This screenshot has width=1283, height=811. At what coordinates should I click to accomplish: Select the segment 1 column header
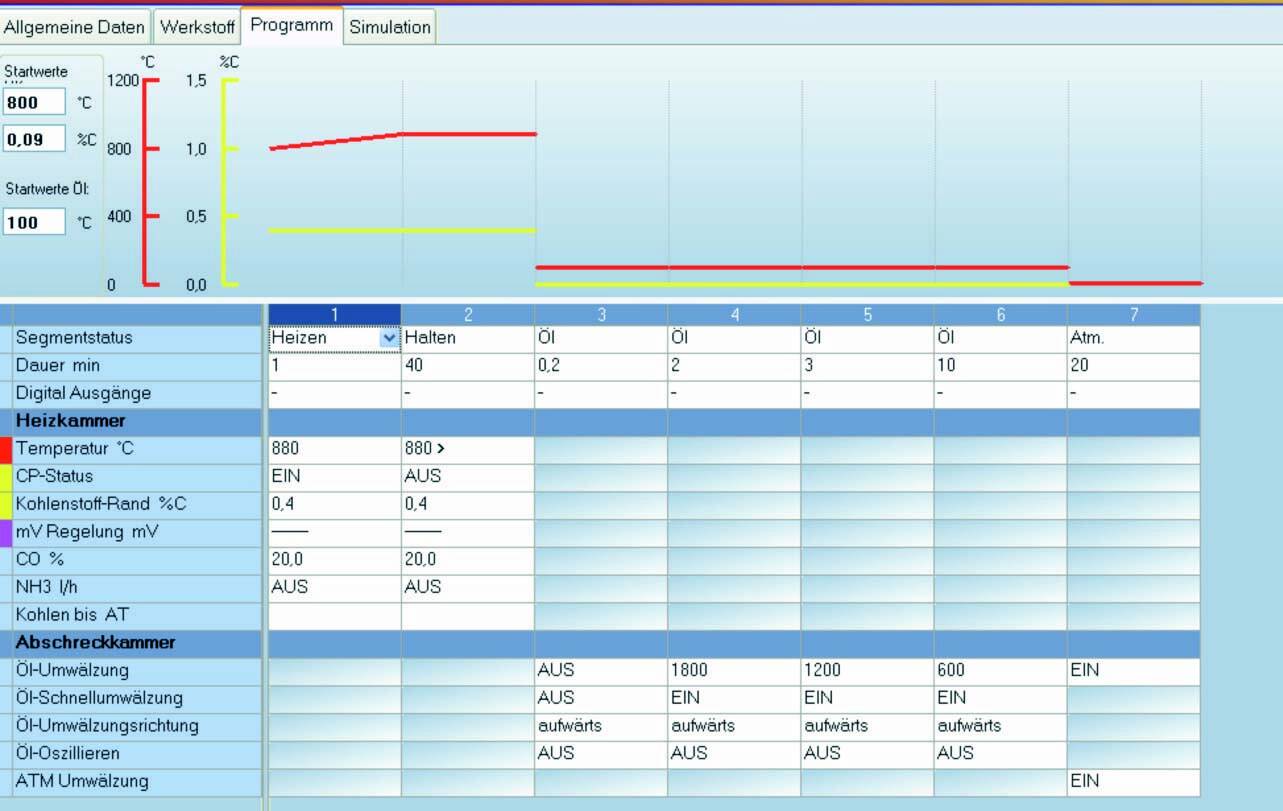coord(334,314)
